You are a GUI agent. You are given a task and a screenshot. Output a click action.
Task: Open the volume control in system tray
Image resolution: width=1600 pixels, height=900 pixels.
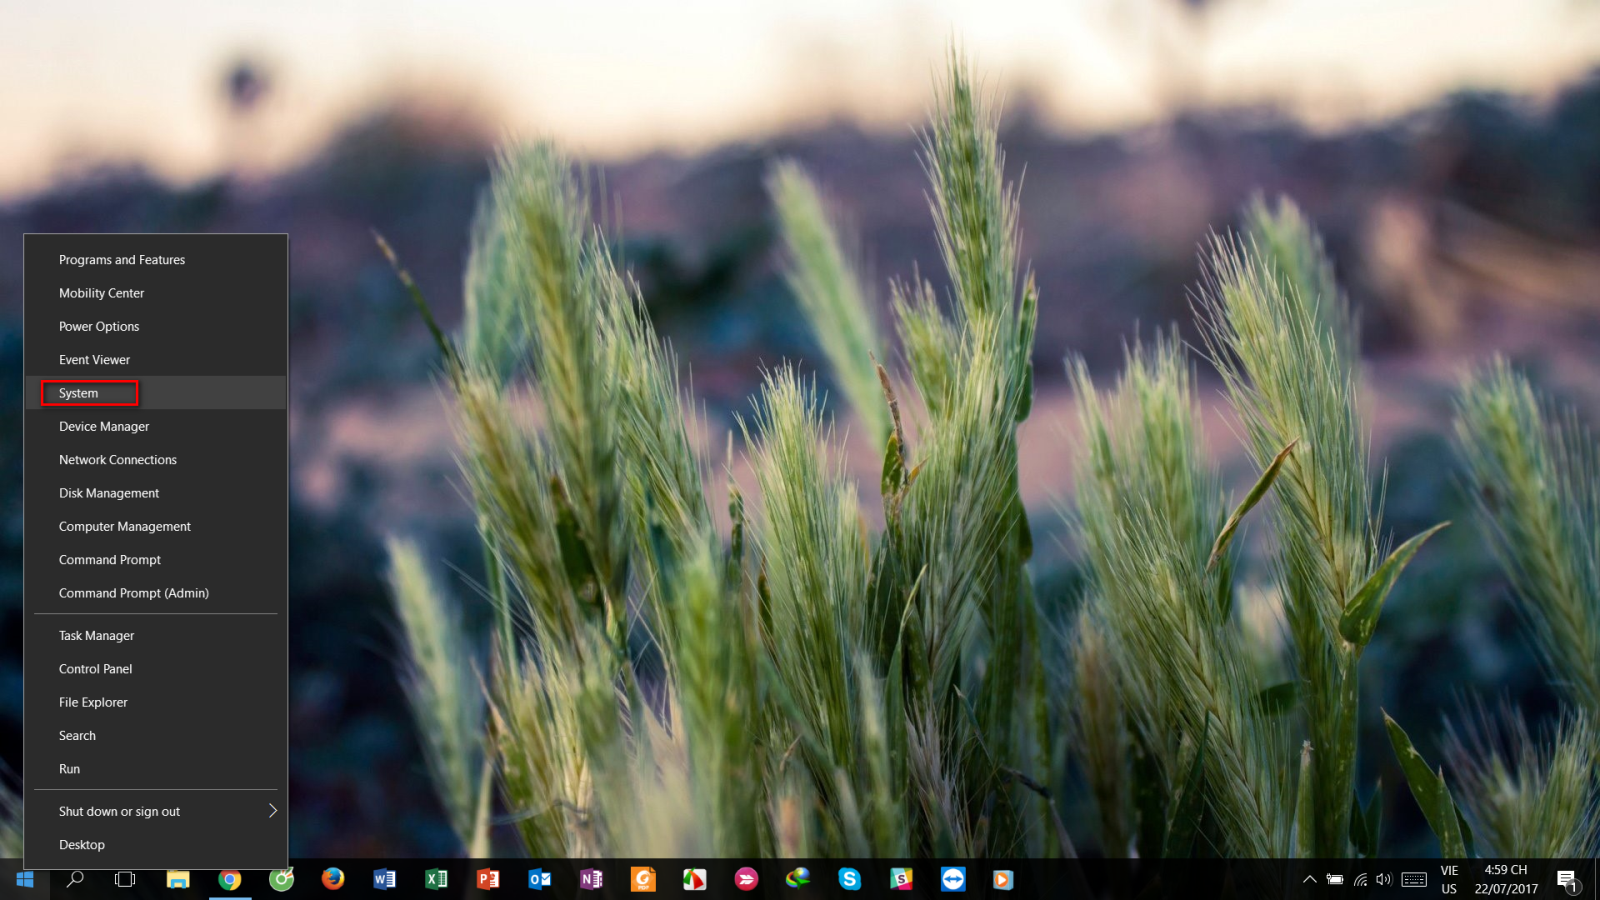pos(1384,880)
